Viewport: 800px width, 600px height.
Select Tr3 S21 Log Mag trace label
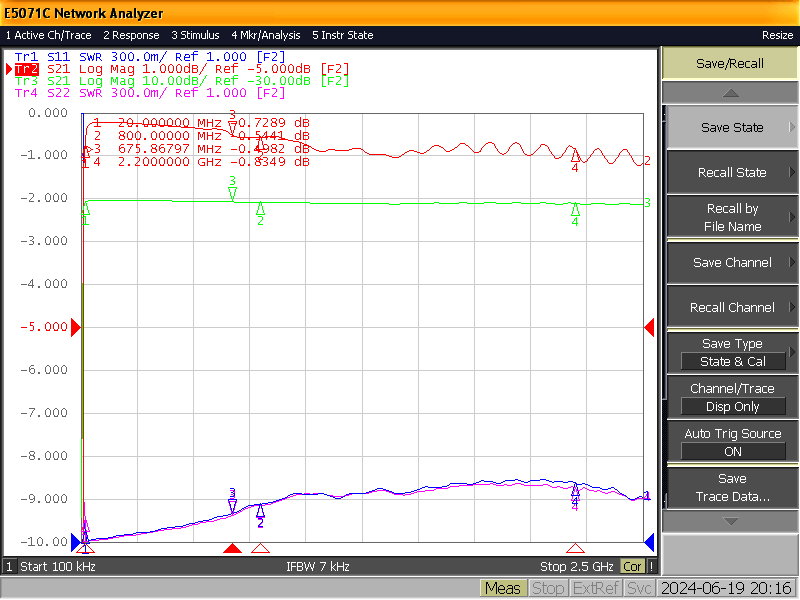tap(182, 81)
